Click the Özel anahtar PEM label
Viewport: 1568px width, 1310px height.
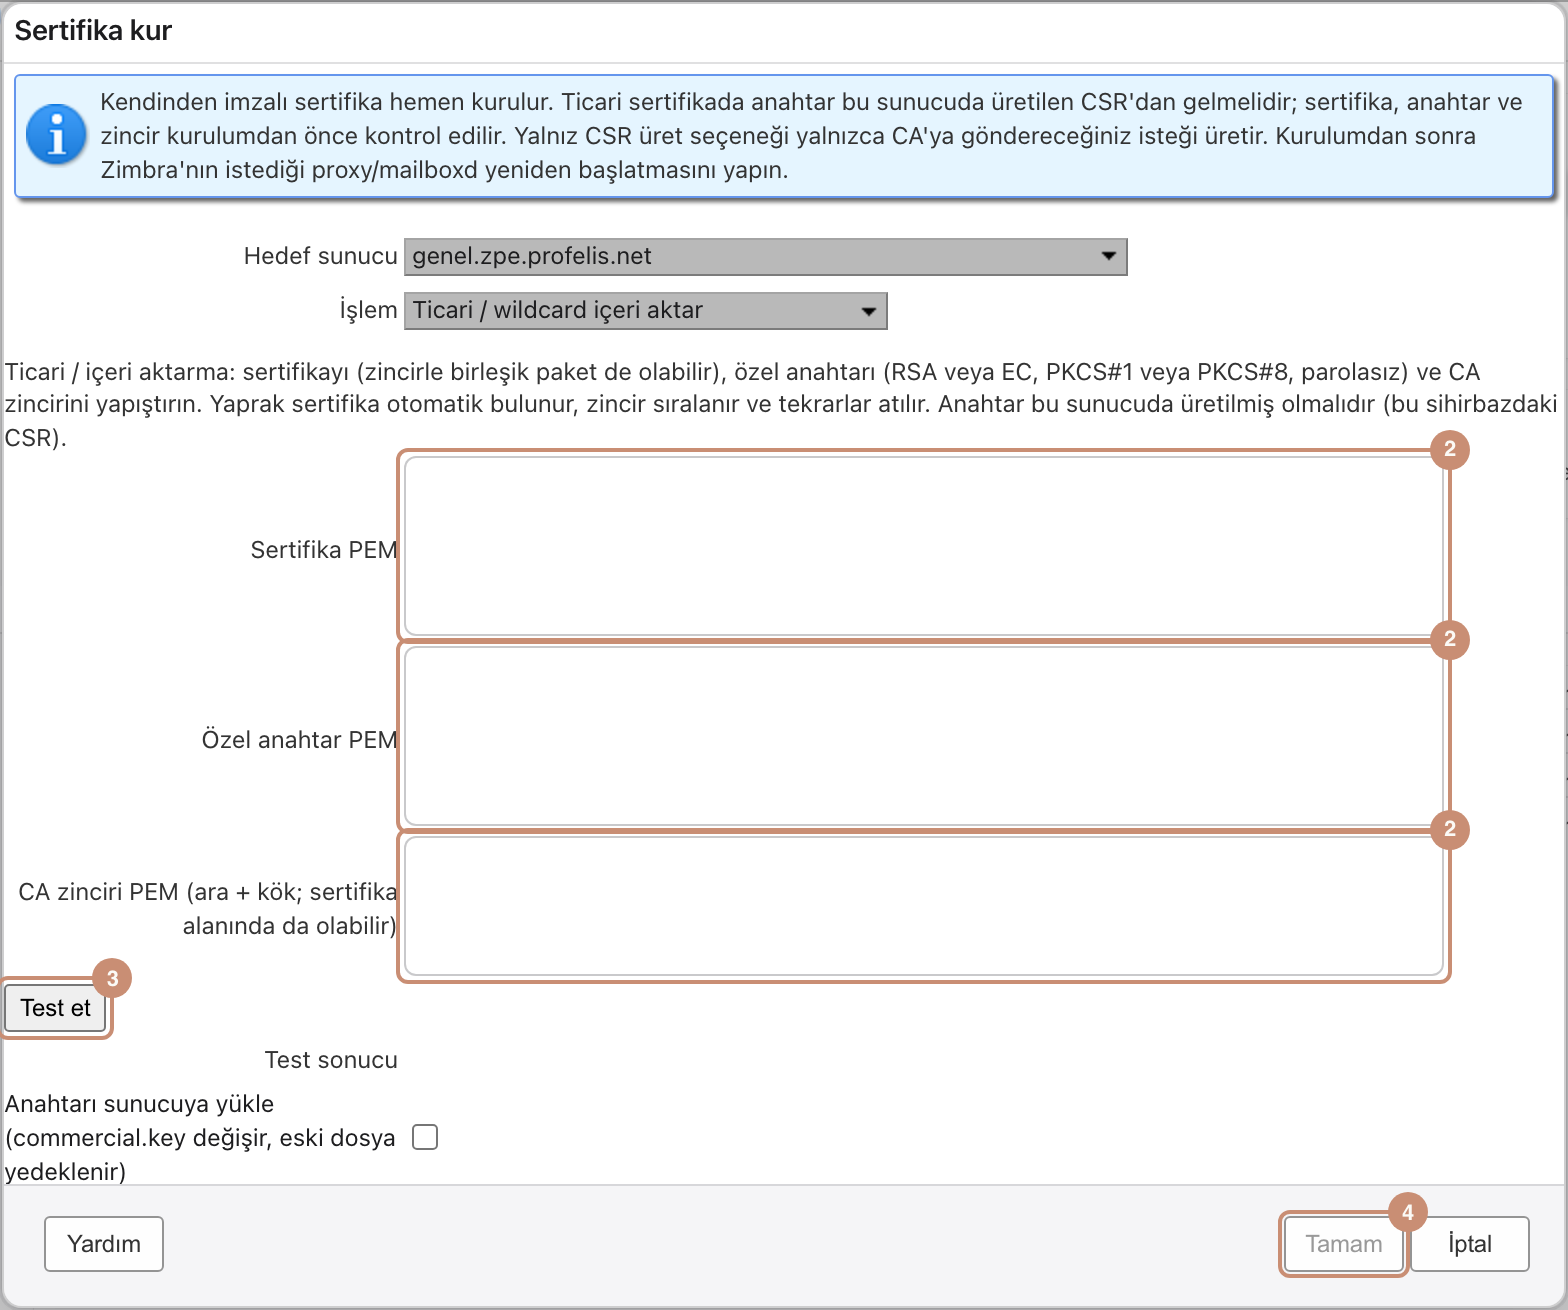pos(300,740)
